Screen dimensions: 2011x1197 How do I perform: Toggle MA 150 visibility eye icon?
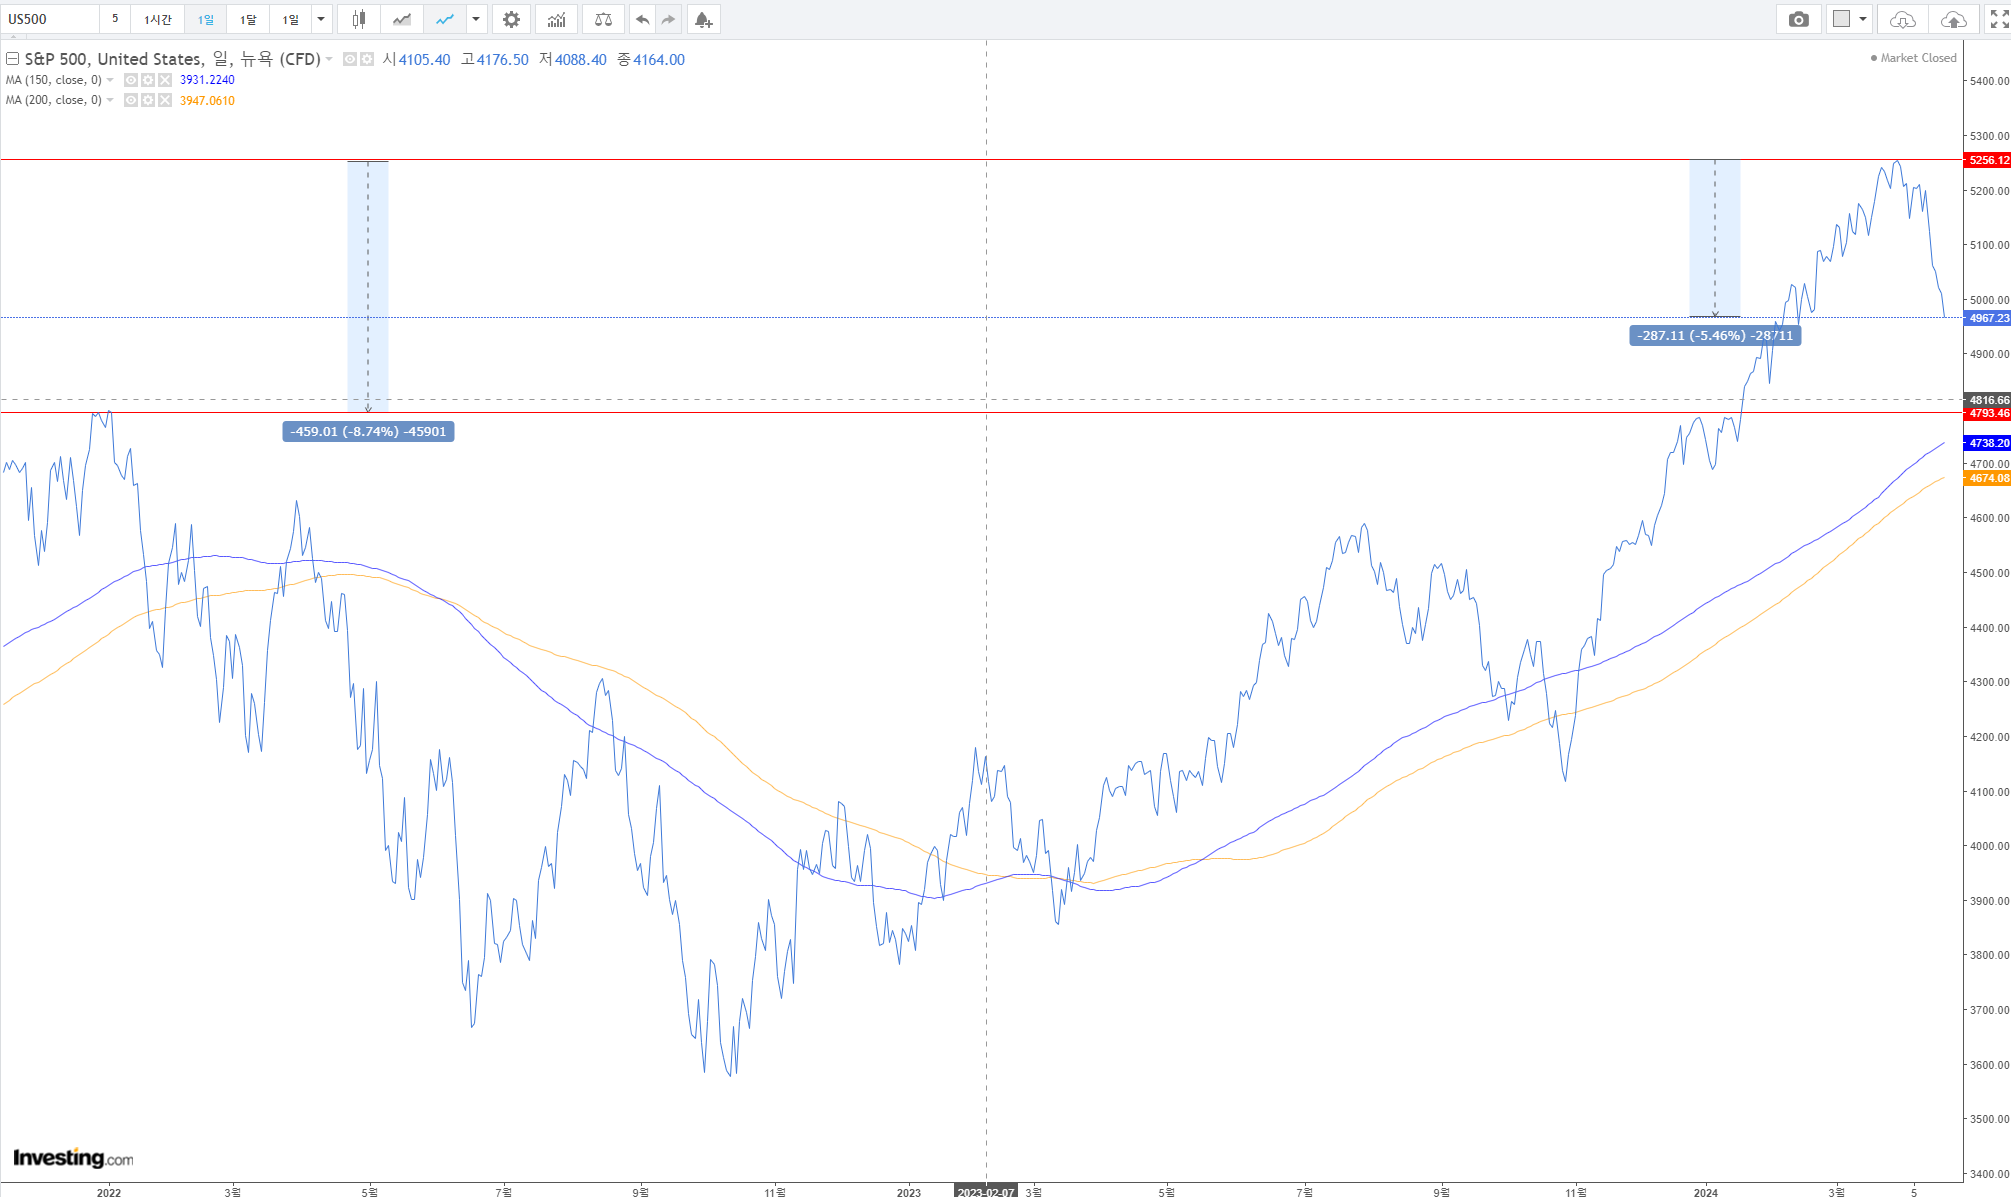[131, 80]
